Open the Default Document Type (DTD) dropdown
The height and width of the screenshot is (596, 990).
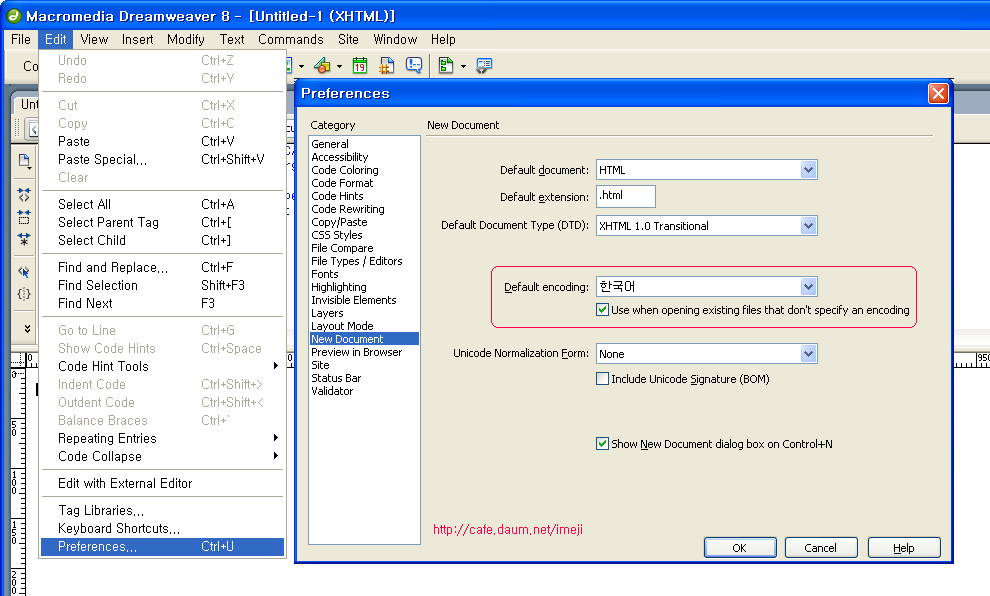[x=808, y=225]
